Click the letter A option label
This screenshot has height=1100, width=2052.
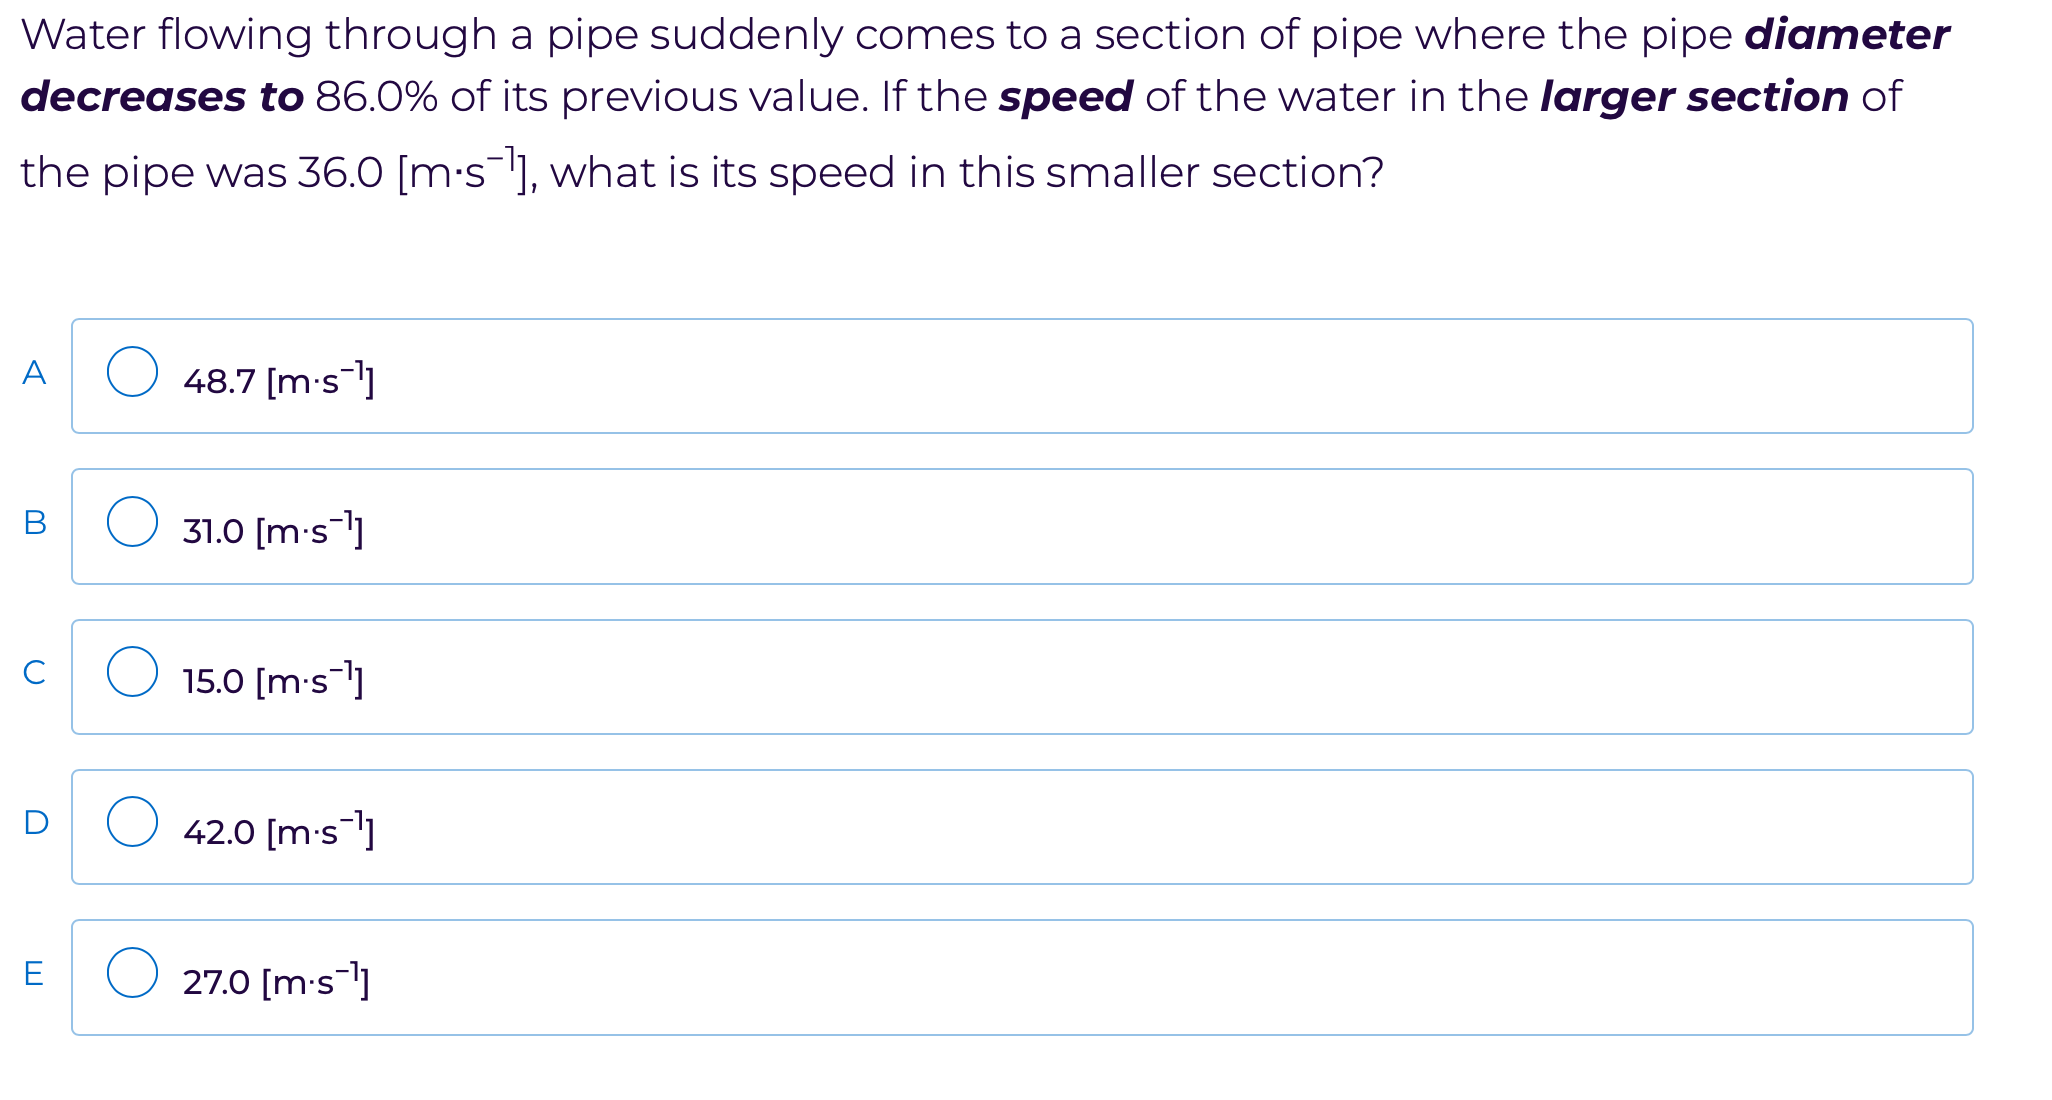tap(34, 372)
